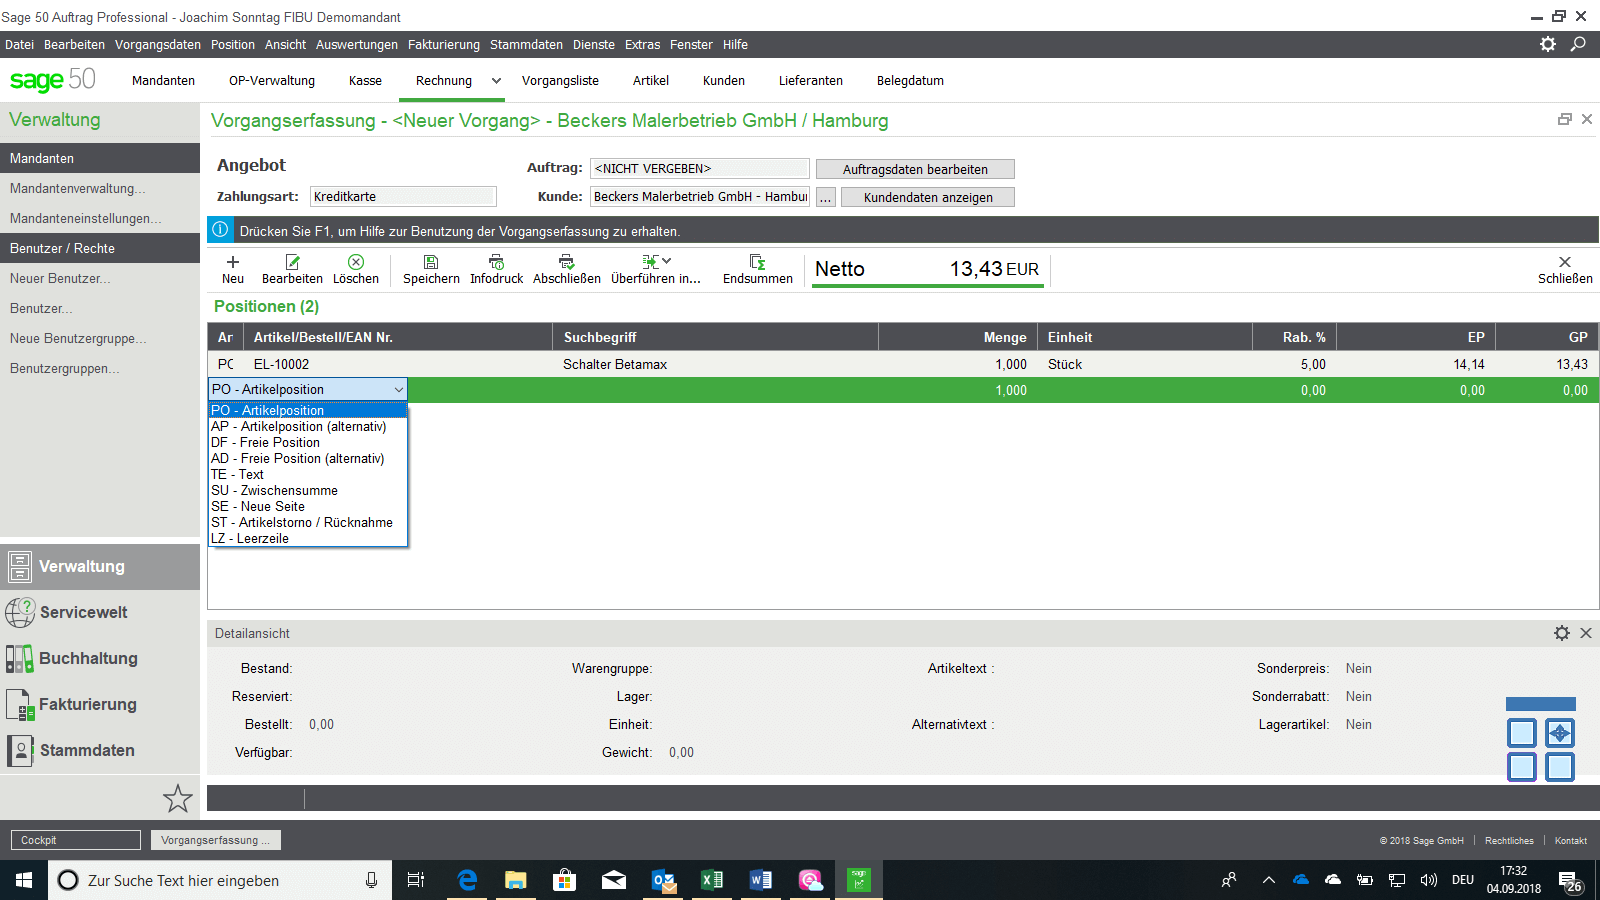The width and height of the screenshot is (1600, 900).
Task: Click the Auftragsdaten bearbeiten button
Action: (915, 169)
